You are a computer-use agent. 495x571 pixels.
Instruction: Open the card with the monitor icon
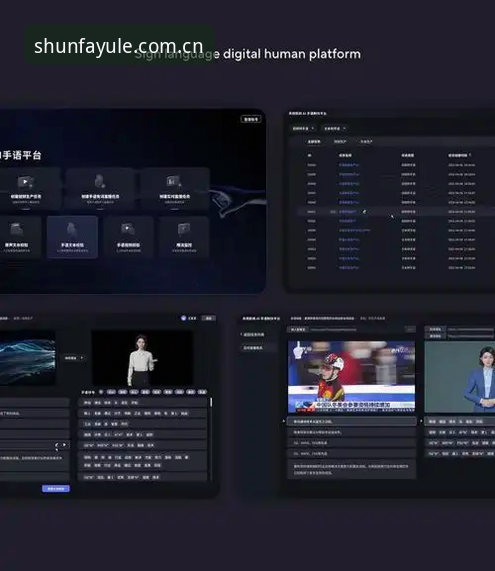pyautogui.click(x=184, y=237)
